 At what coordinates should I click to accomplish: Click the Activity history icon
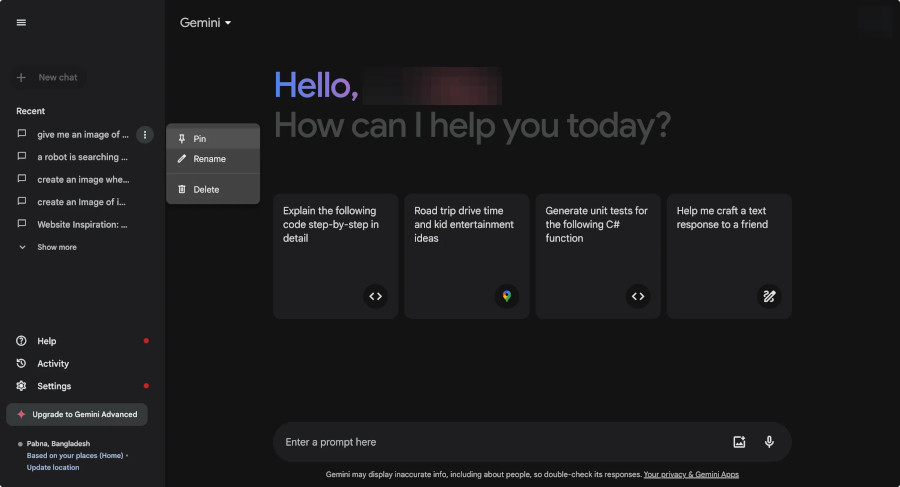pos(21,363)
